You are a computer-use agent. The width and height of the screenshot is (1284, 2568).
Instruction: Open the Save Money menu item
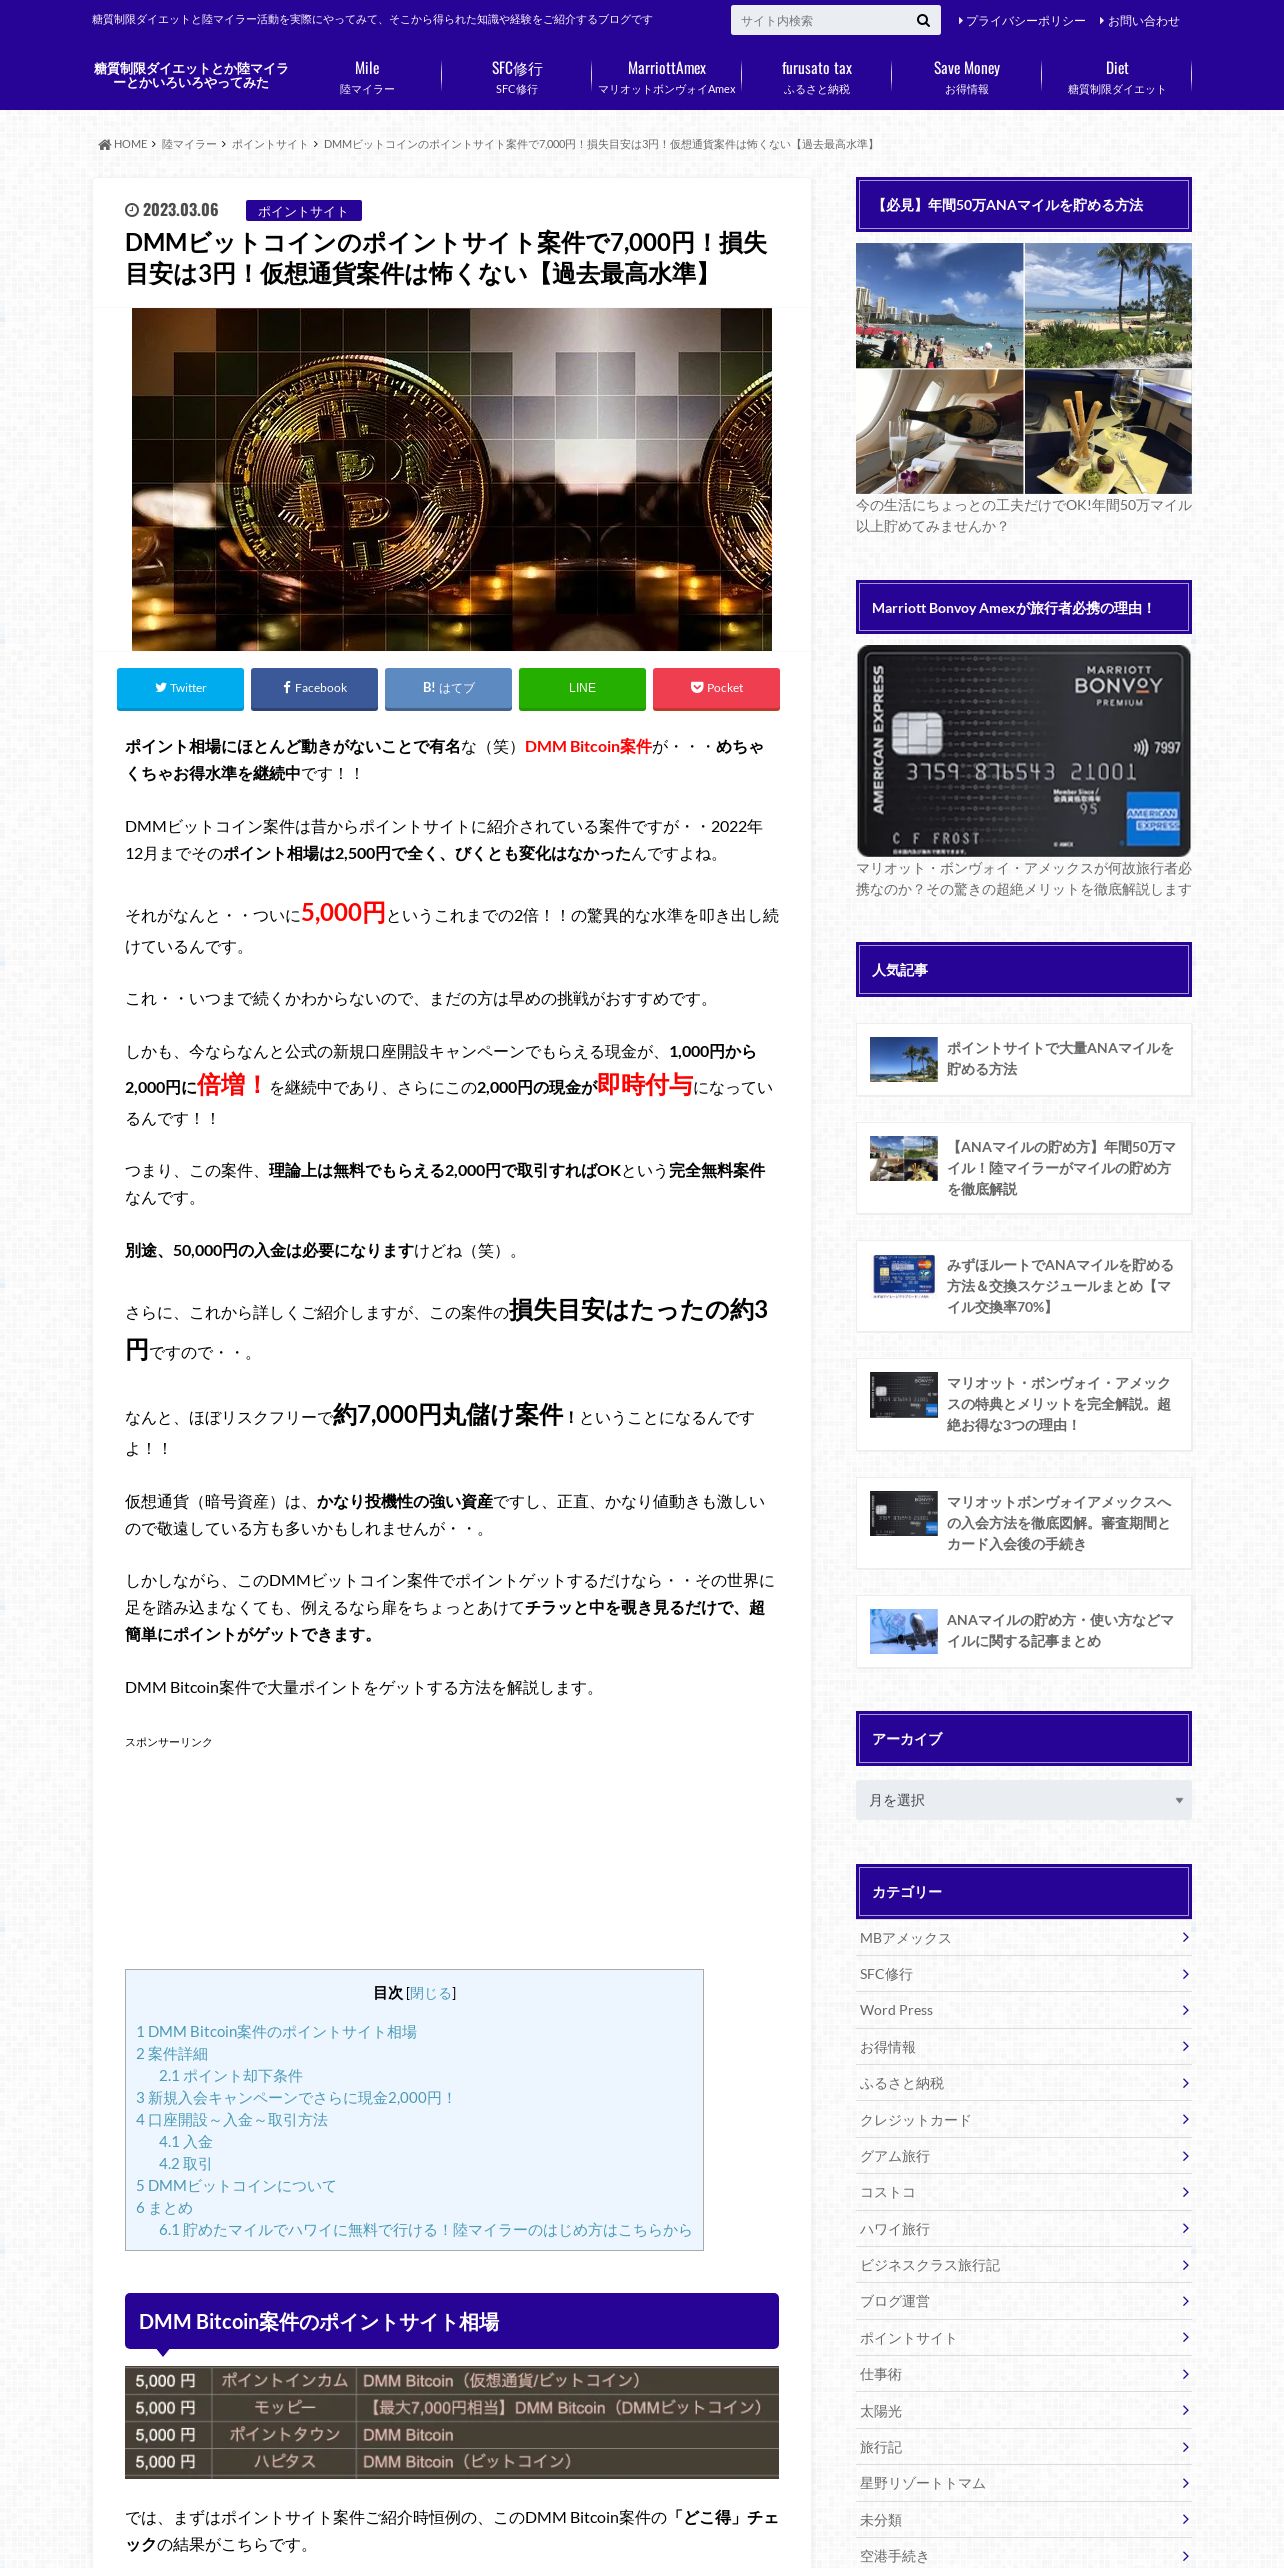point(967,77)
